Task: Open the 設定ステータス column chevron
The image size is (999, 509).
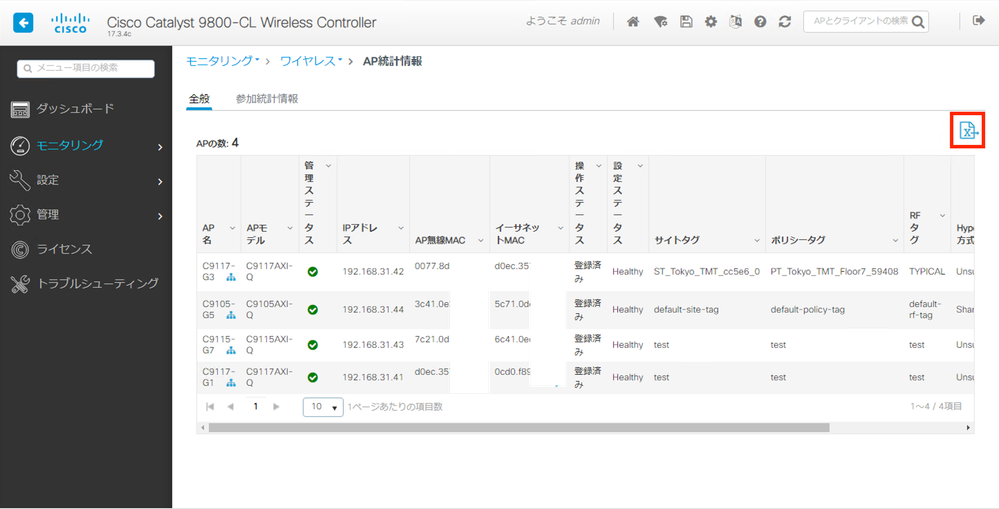Action: pos(640,166)
